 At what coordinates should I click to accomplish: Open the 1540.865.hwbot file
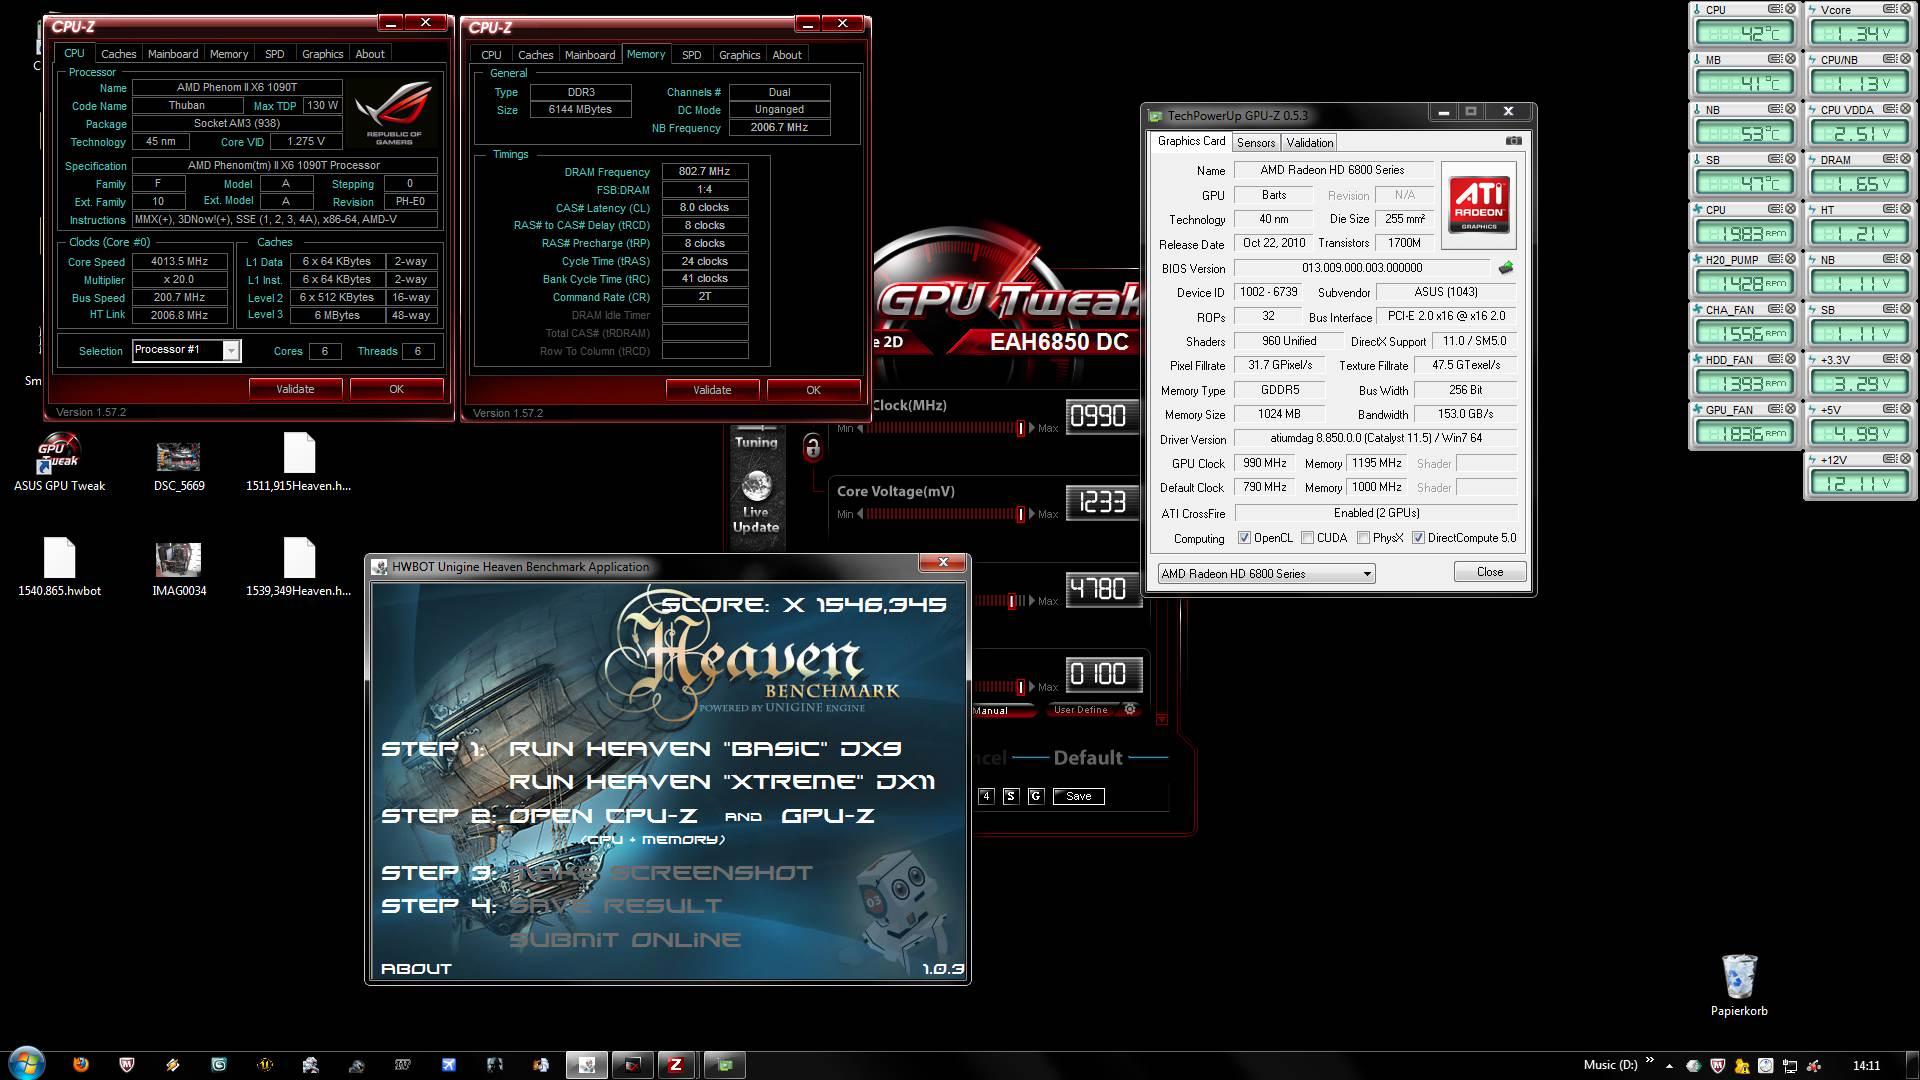pyautogui.click(x=59, y=567)
